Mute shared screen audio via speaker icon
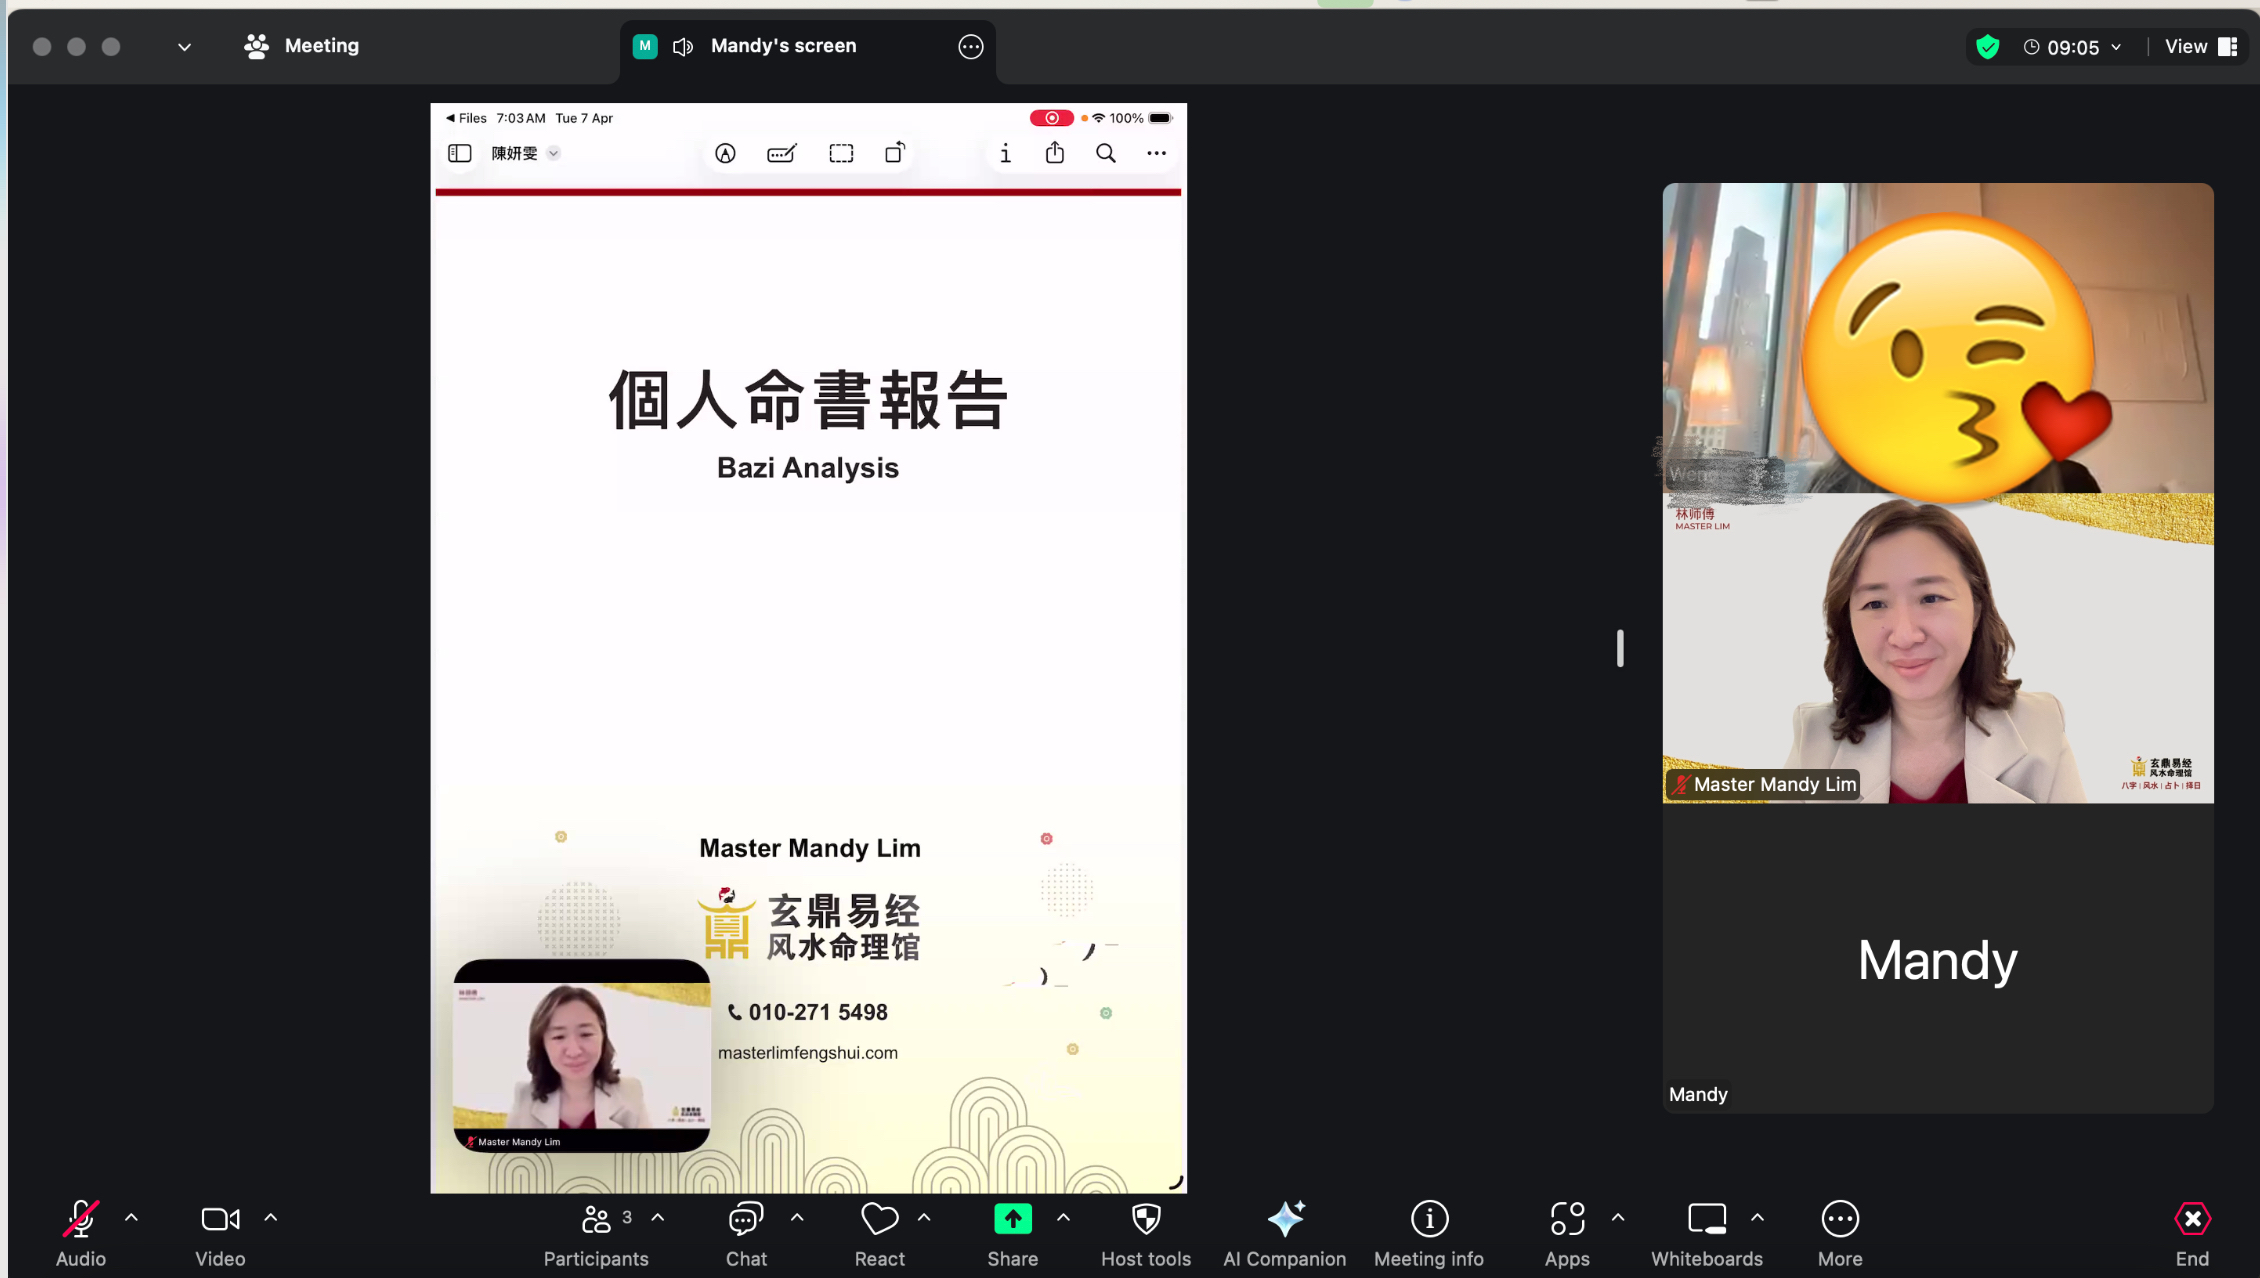2260x1278 pixels. (x=682, y=46)
